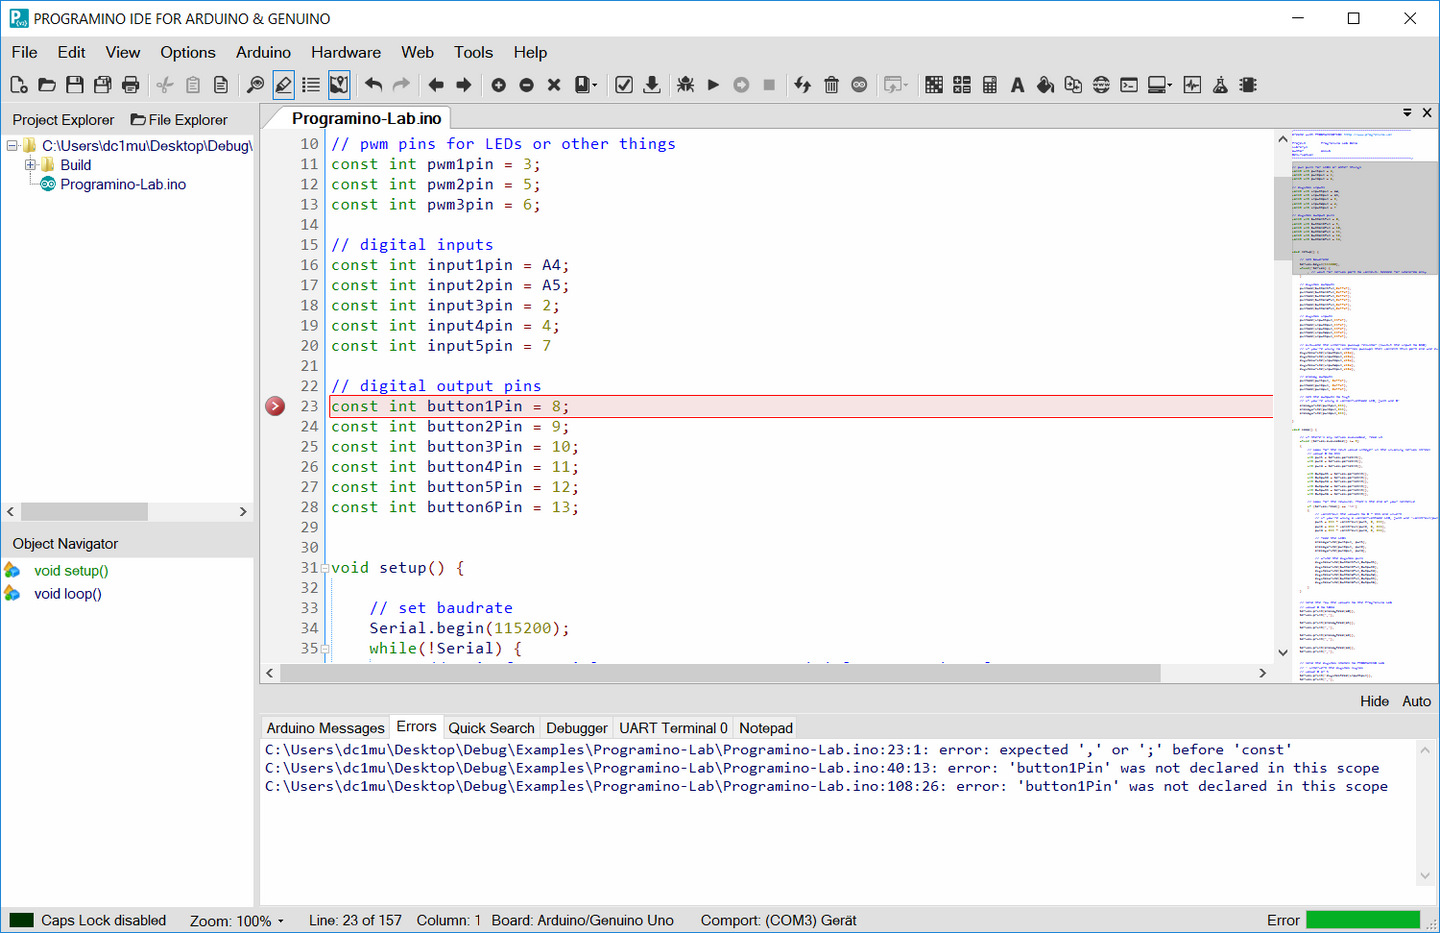The width and height of the screenshot is (1440, 933).
Task: Close the editor document with X
Action: 1427,113
